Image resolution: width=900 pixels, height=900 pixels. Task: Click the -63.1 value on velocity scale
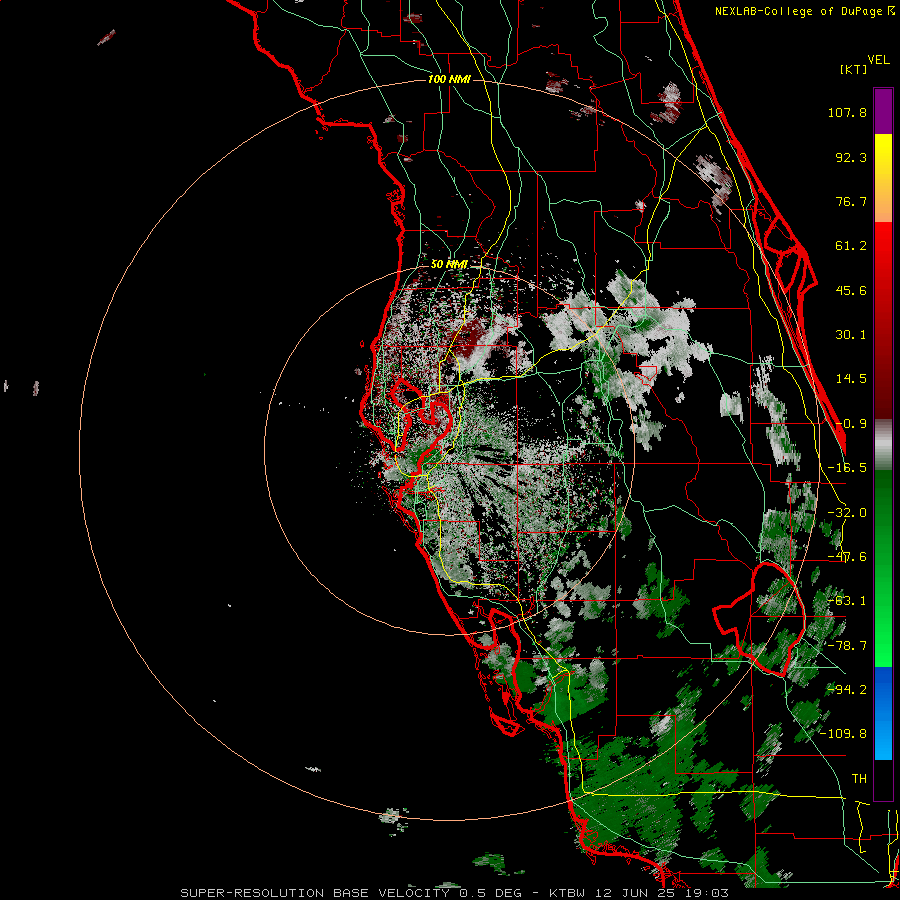[847, 601]
